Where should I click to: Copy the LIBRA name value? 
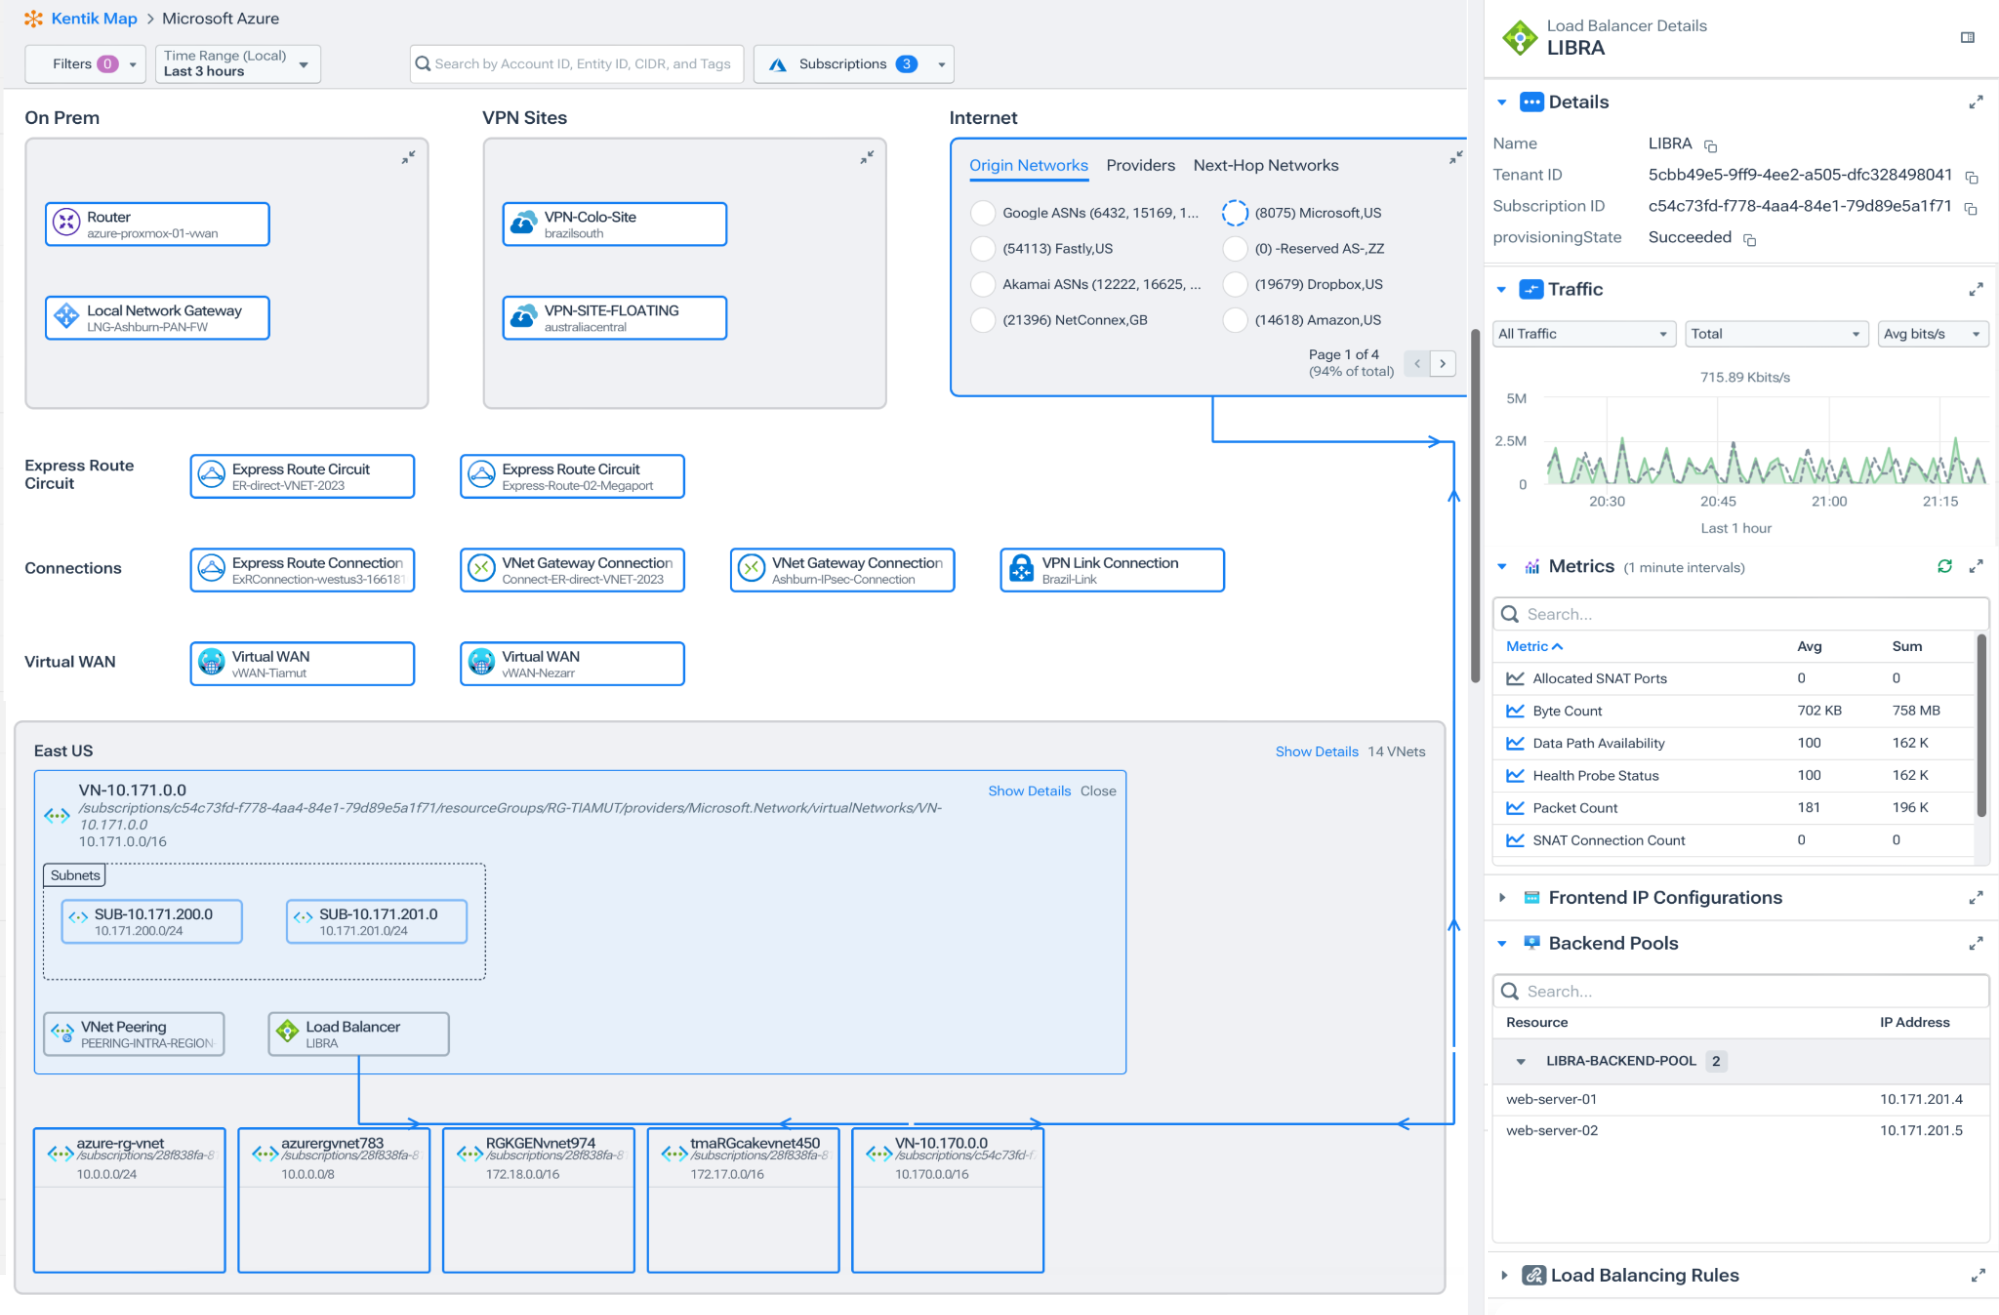coord(1710,146)
